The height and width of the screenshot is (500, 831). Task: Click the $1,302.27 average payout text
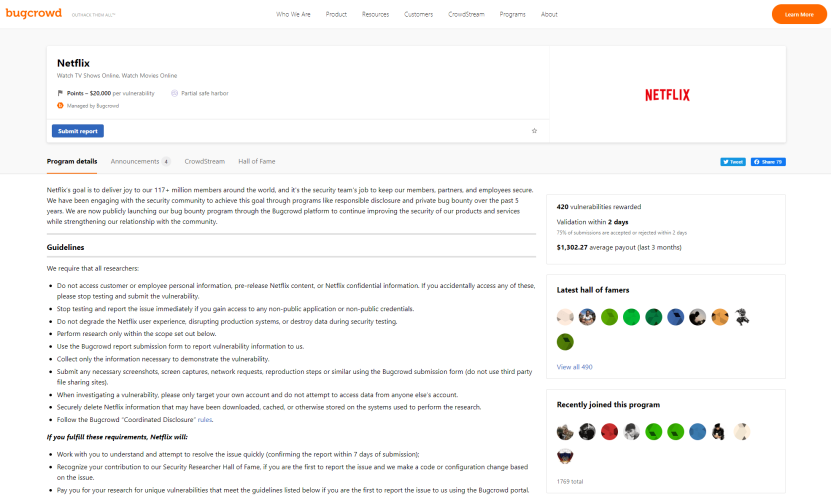tap(619, 247)
